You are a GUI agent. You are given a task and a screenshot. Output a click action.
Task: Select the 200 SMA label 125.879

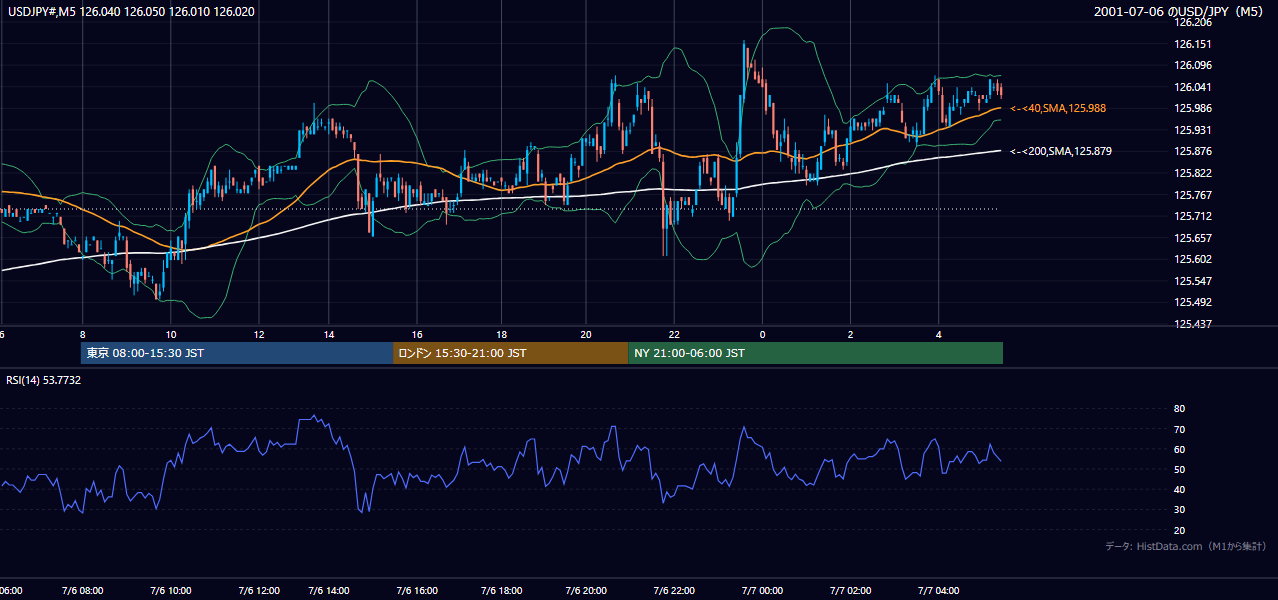1060,151
